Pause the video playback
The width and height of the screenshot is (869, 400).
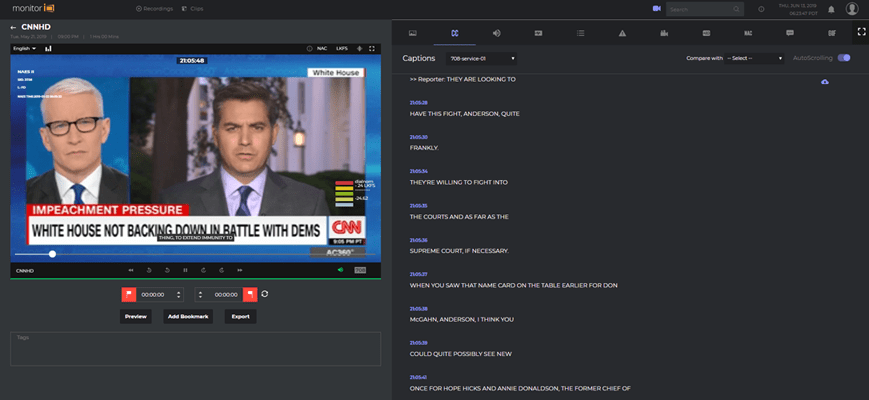point(185,270)
